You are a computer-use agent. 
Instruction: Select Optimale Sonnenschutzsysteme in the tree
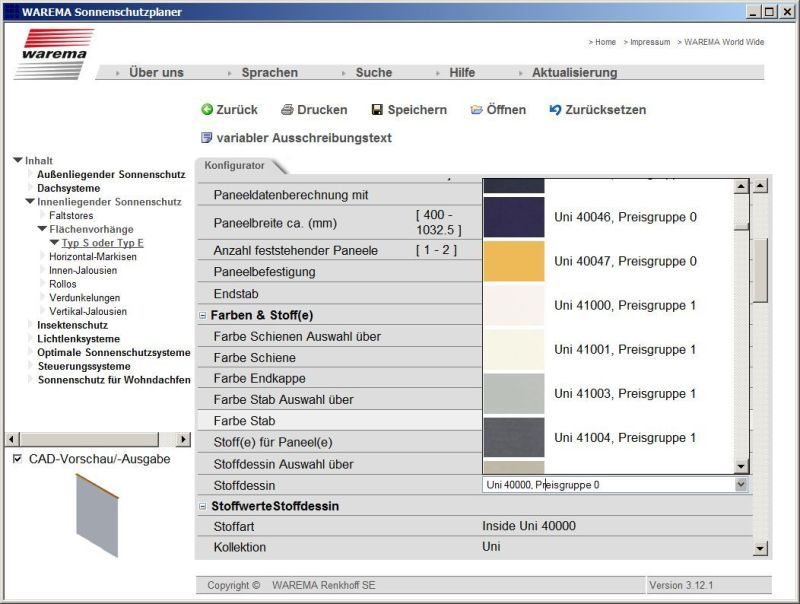click(114, 353)
